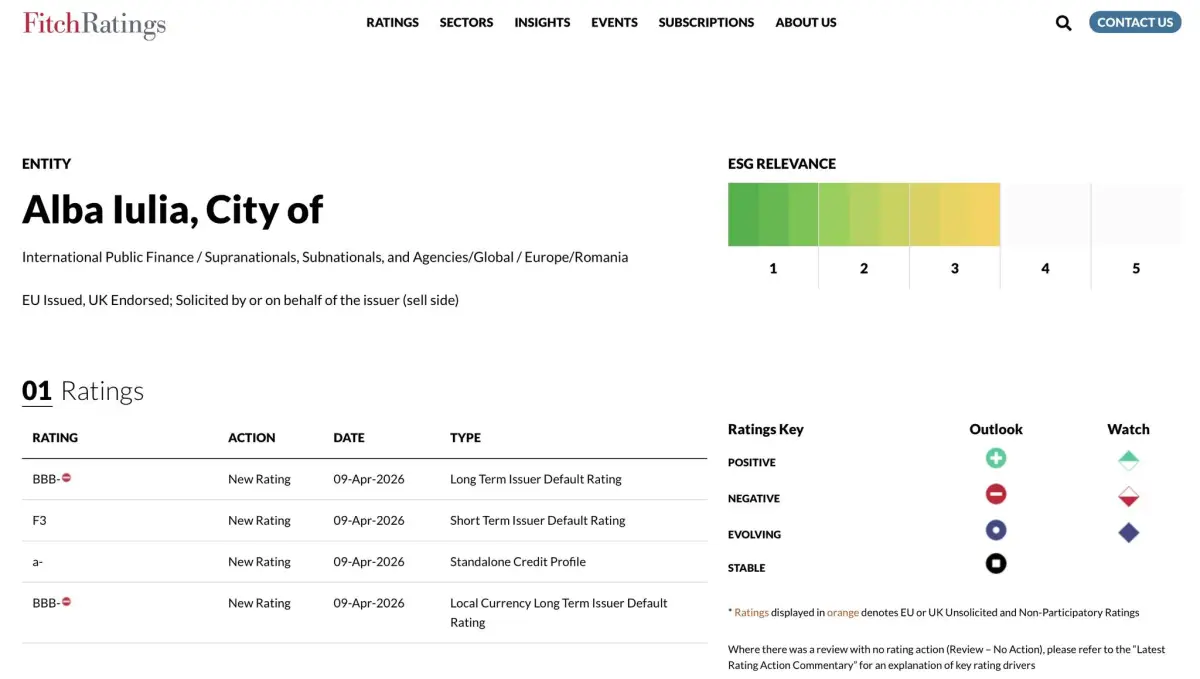Go to the Events menu
Screen dimensions: 1200x679
614,22
